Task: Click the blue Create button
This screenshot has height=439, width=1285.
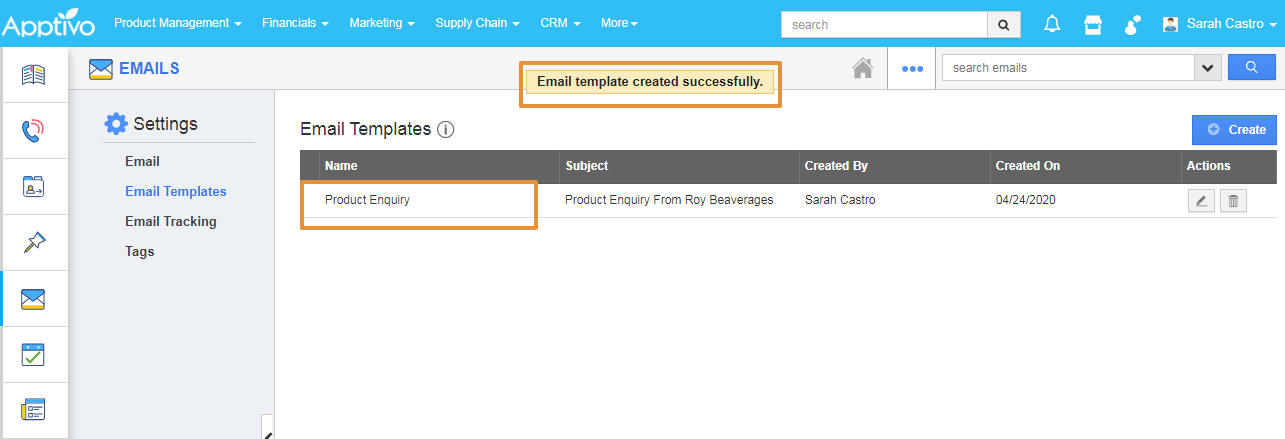Action: click(1234, 130)
